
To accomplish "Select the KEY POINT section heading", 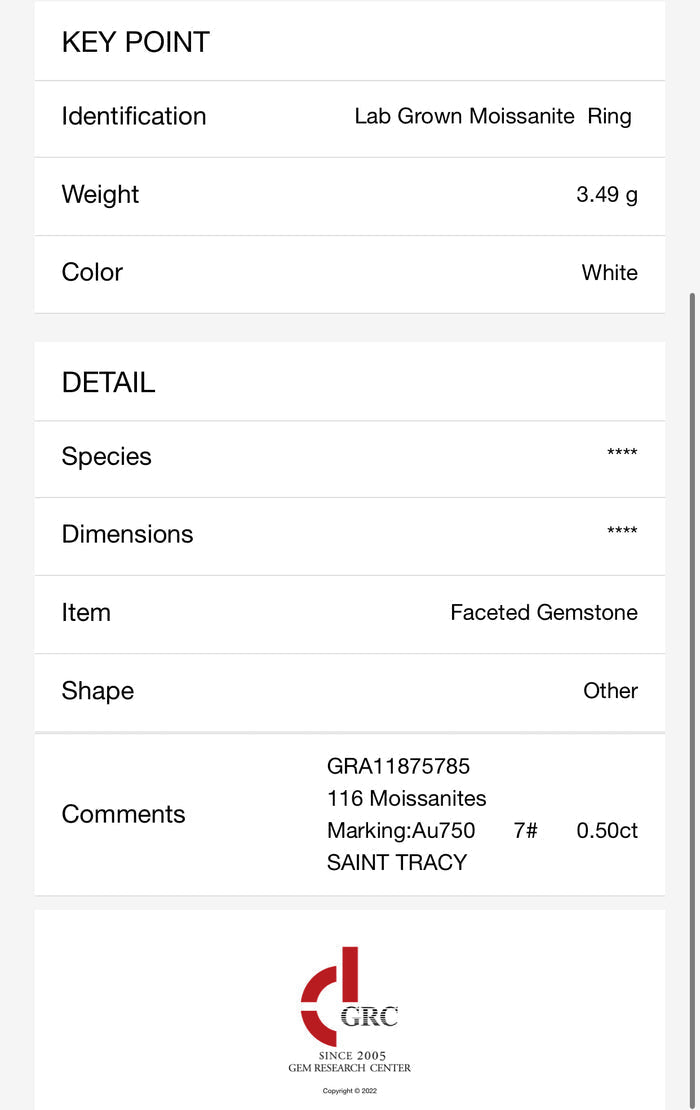I will pos(136,42).
